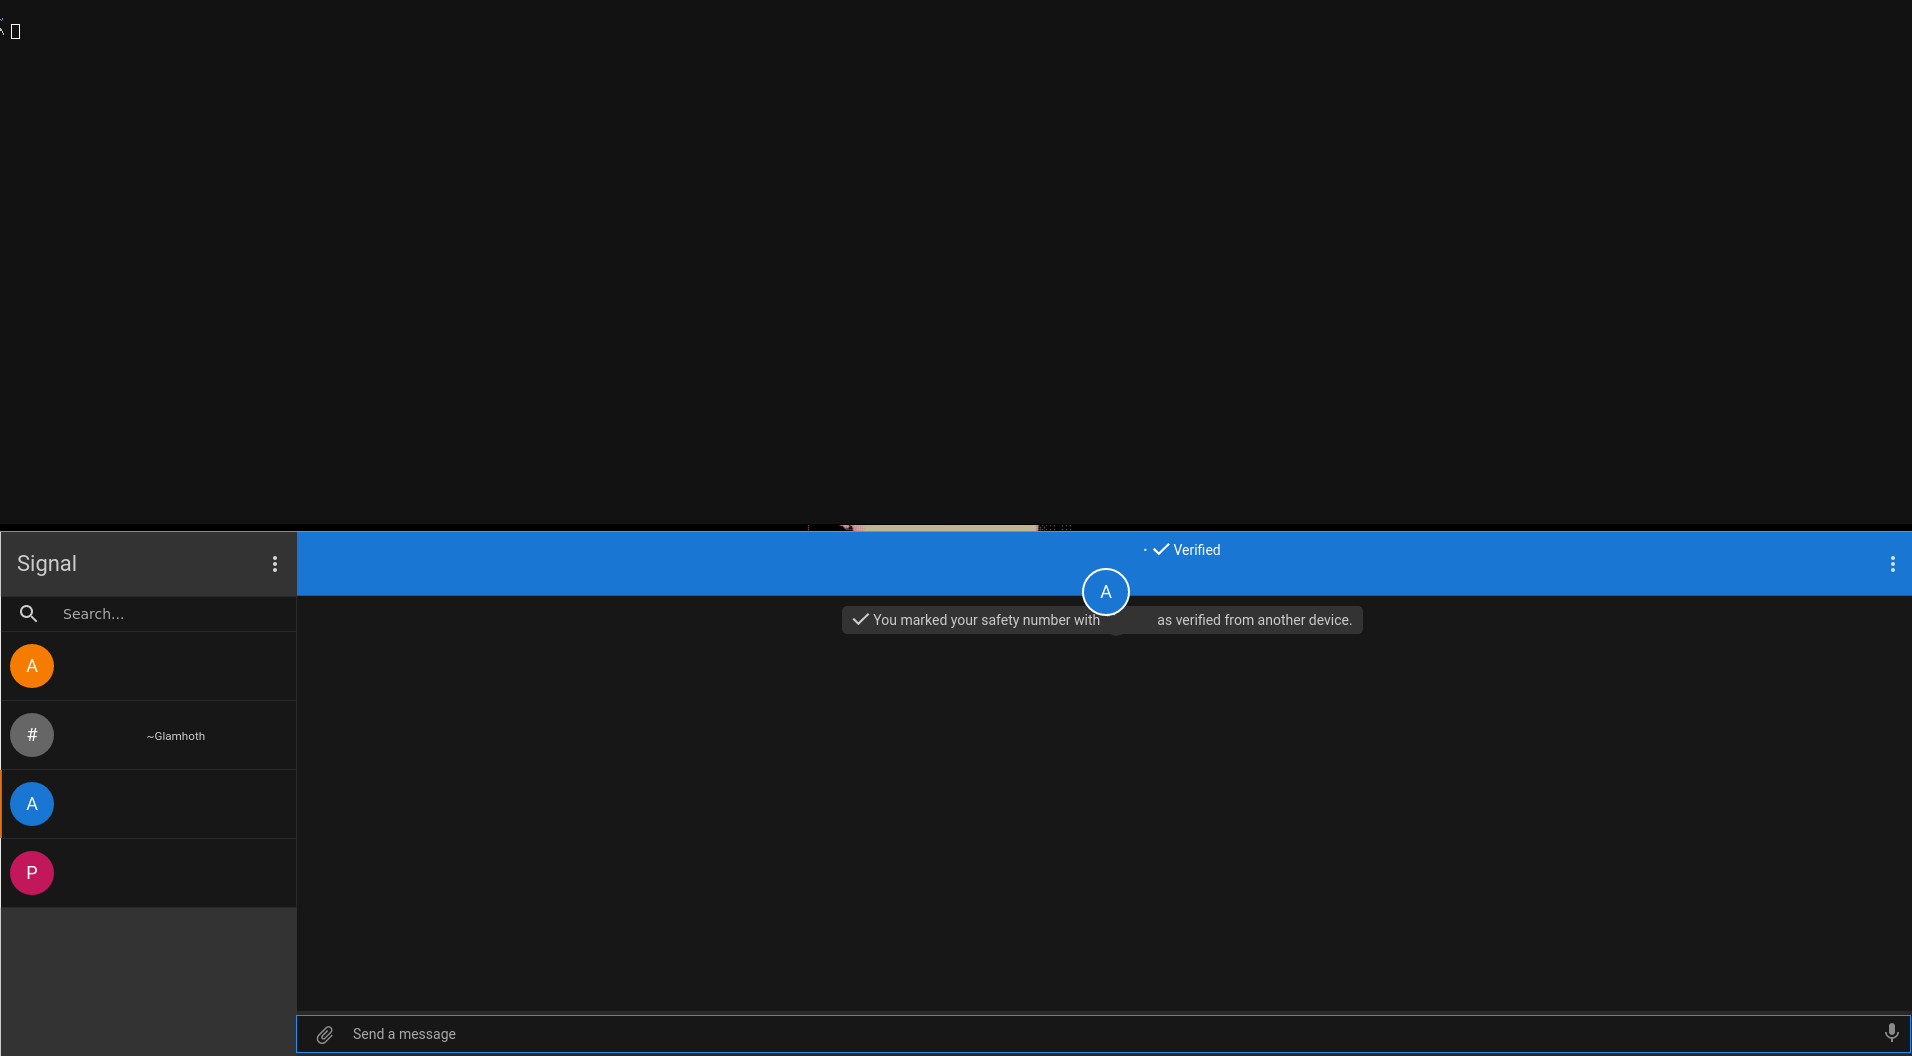The height and width of the screenshot is (1056, 1912).
Task: Click the contact avatar in the chat header
Action: [x=1105, y=591]
